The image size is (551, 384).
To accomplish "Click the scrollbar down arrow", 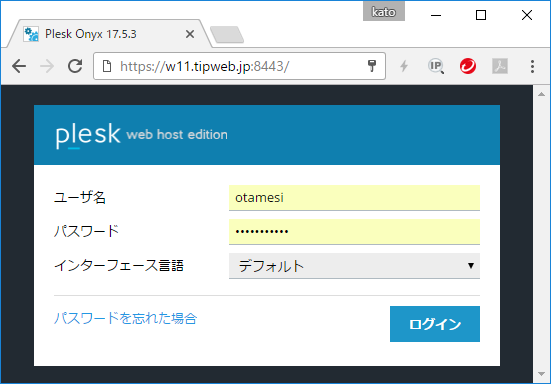I will (x=541, y=374).
